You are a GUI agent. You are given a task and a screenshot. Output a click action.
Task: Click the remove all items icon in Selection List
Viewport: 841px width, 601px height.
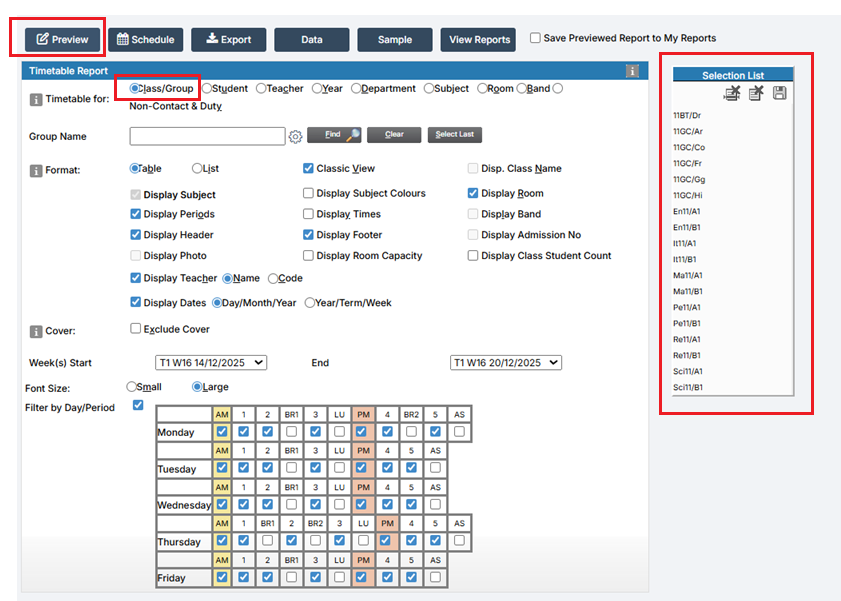point(756,93)
